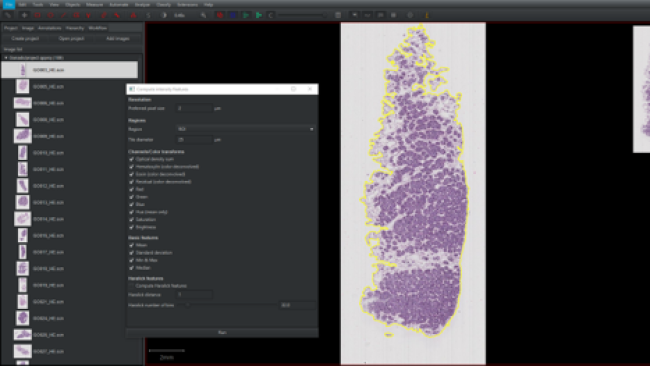This screenshot has width=650, height=366.
Task: Select the Points counting tool
Action: 133,15
